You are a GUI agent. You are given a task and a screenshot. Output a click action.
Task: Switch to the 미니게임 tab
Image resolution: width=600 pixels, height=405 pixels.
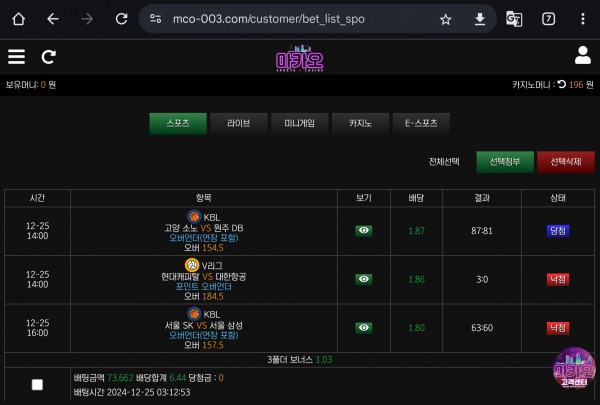pyautogui.click(x=300, y=123)
